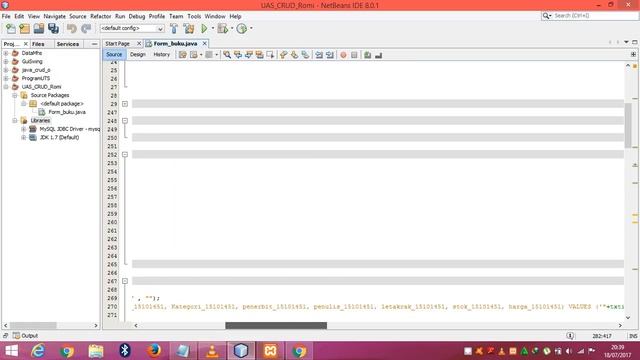
Task: Click the editor vertical scrollbar thumb
Action: coord(628,126)
